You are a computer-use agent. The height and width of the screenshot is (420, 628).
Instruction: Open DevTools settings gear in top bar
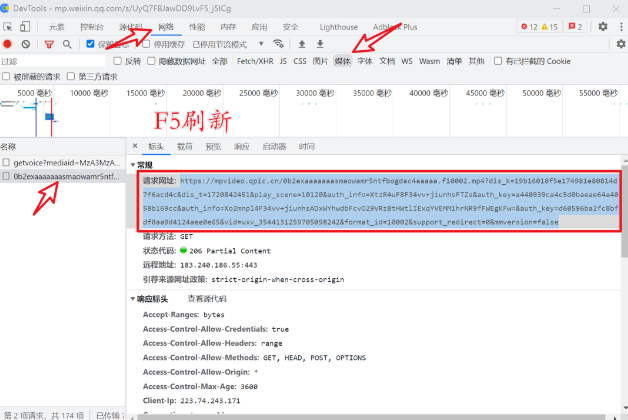[604, 26]
